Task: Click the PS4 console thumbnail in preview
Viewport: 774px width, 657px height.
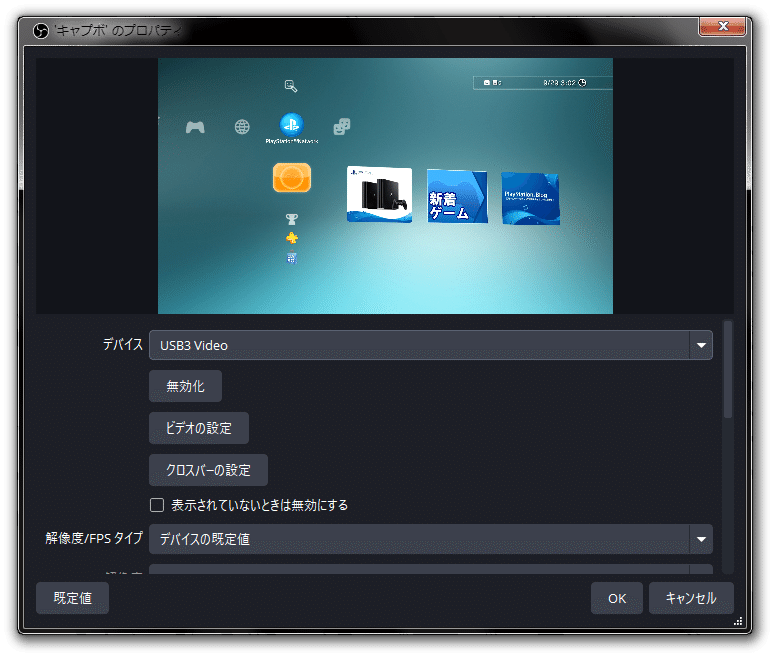Action: pos(380,194)
